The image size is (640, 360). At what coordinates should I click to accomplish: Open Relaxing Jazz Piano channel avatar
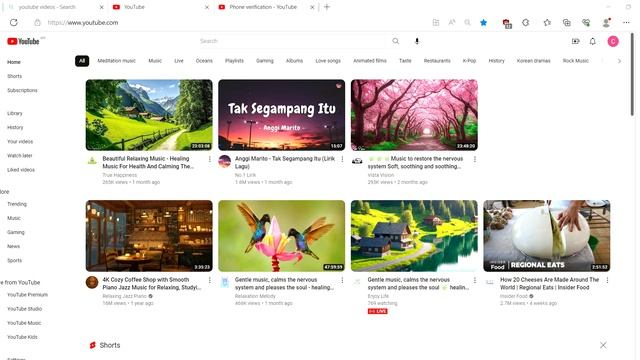tap(92, 282)
